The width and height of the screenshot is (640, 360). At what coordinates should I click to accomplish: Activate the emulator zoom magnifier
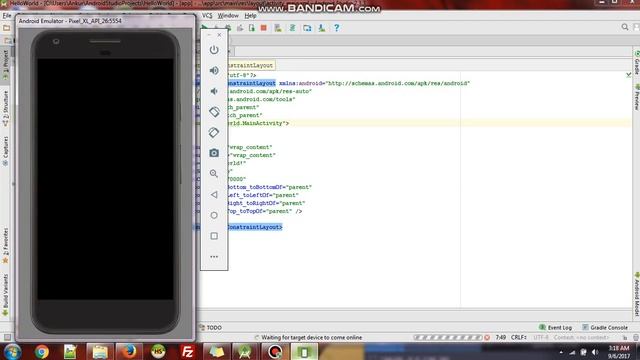pos(214,174)
